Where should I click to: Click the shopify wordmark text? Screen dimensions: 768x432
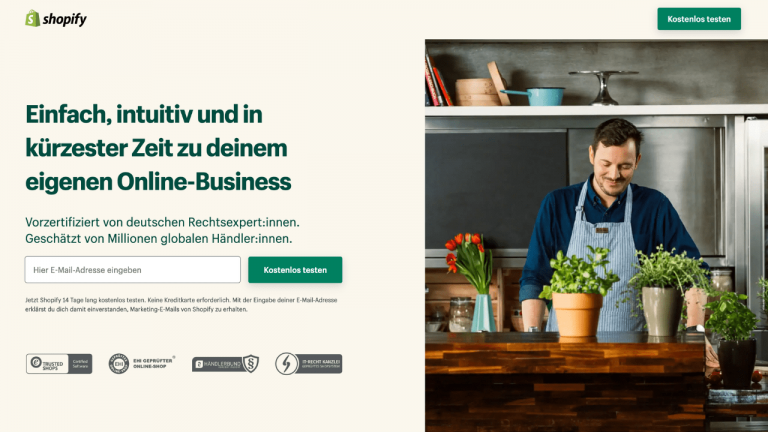pyautogui.click(x=65, y=20)
